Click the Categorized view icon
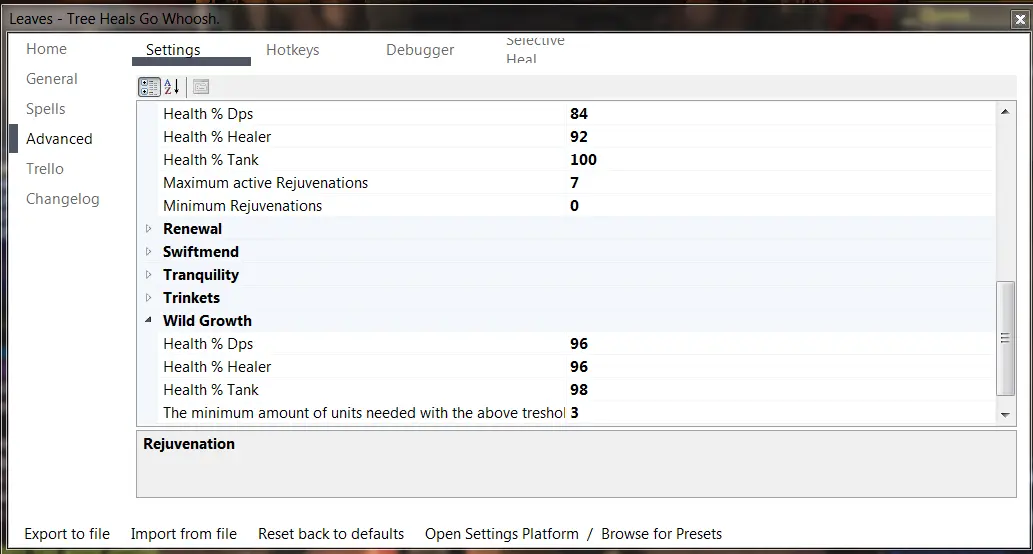Image resolution: width=1033 pixels, height=554 pixels. pyautogui.click(x=149, y=87)
